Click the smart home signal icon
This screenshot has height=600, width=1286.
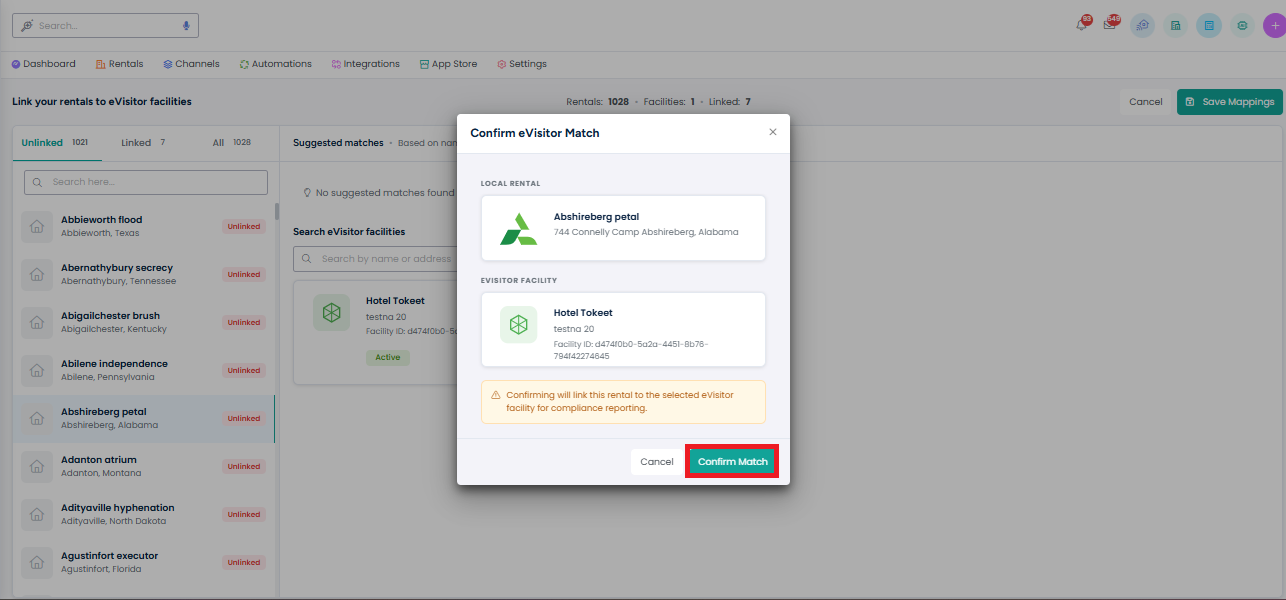1142,25
